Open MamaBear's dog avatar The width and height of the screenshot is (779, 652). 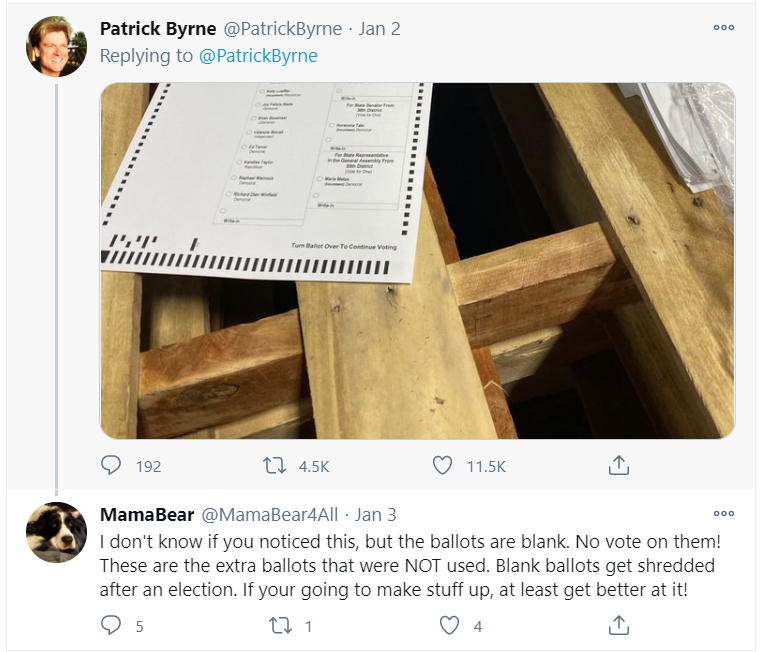[56, 532]
